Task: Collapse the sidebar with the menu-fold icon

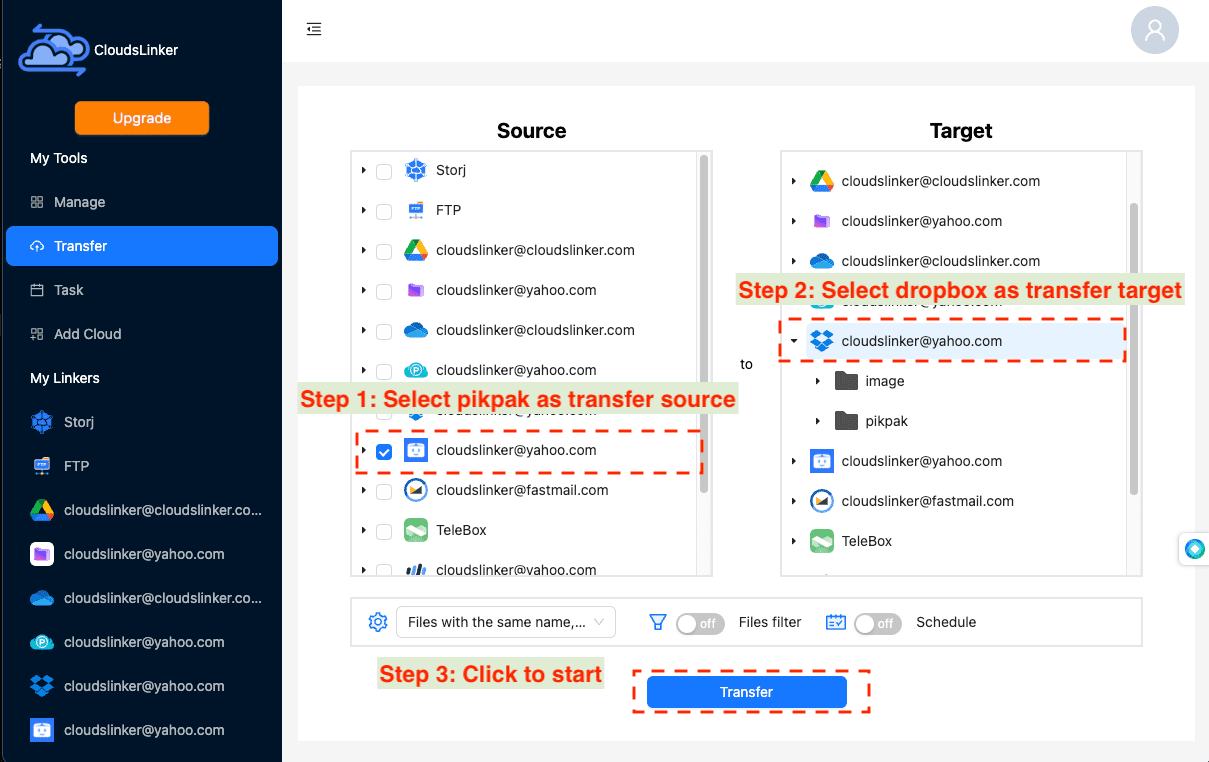Action: pyautogui.click(x=314, y=29)
